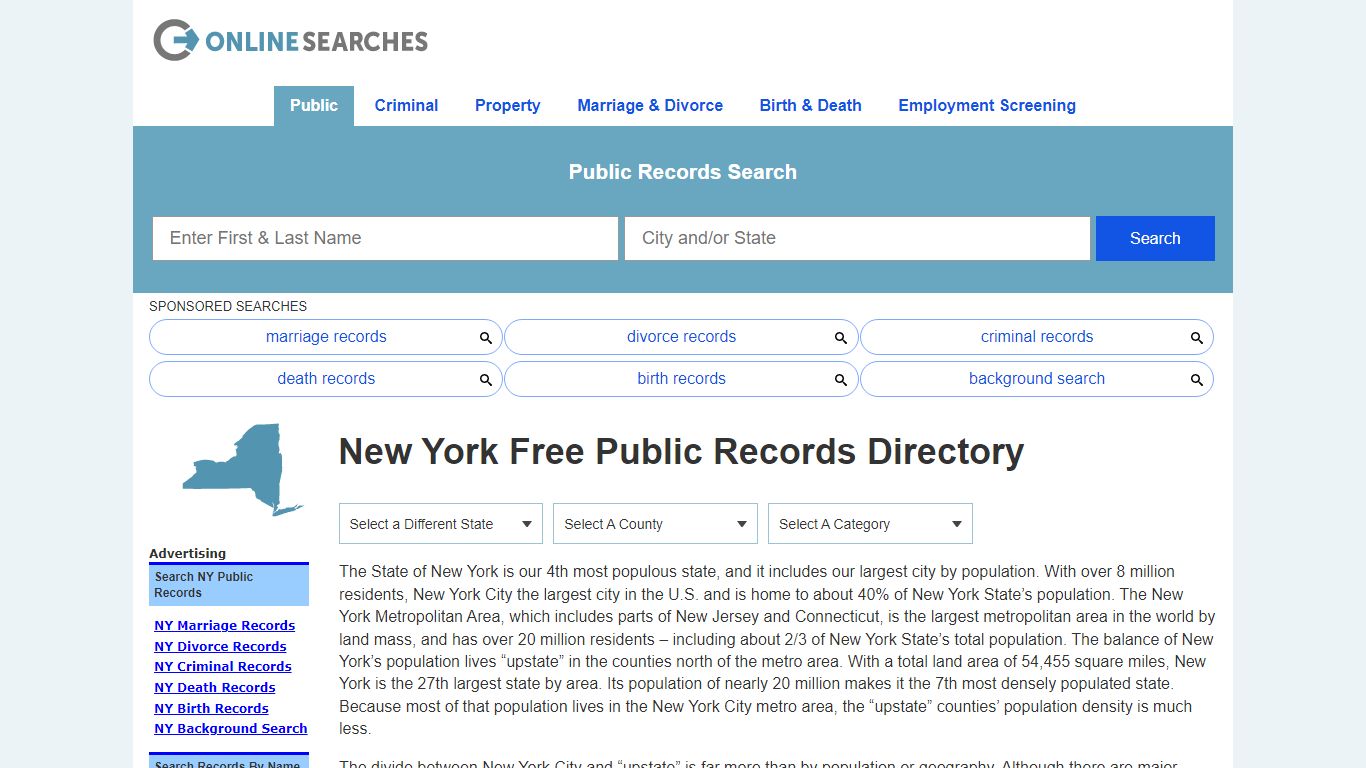Click magnifier icon in death records pill
Screen dimensions: 1366x768
click(x=486, y=380)
